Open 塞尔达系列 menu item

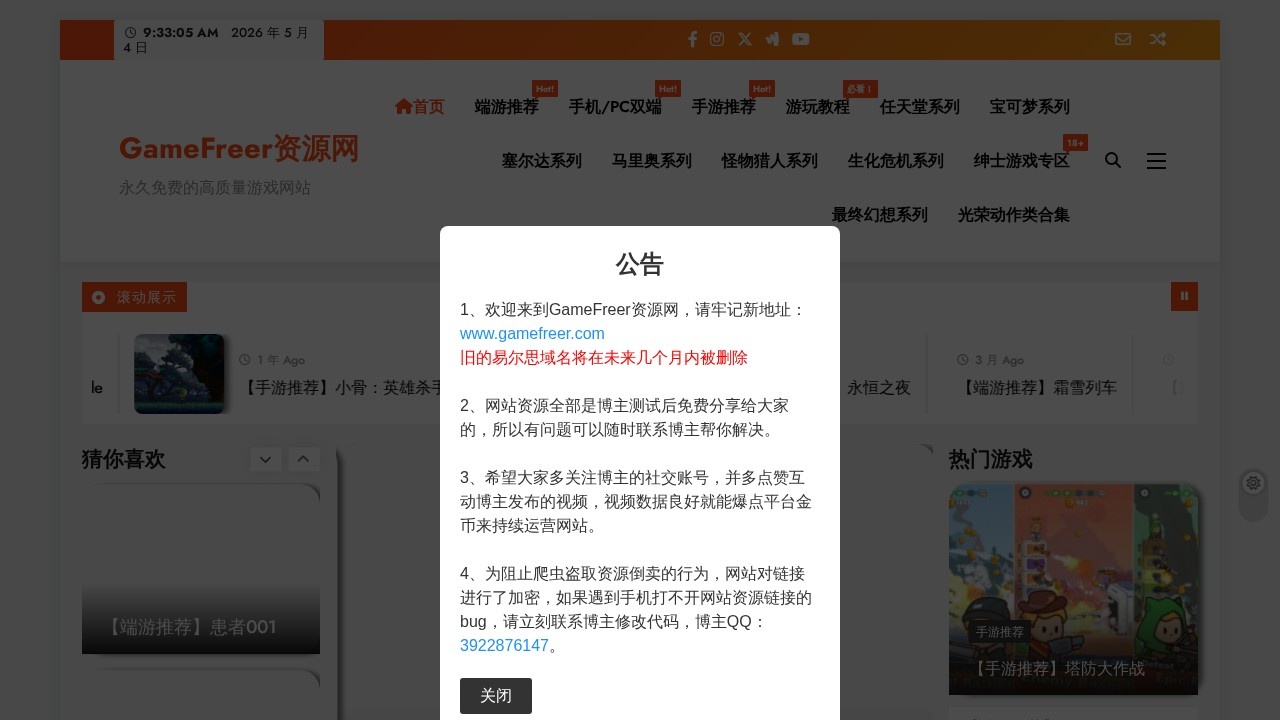tap(542, 161)
